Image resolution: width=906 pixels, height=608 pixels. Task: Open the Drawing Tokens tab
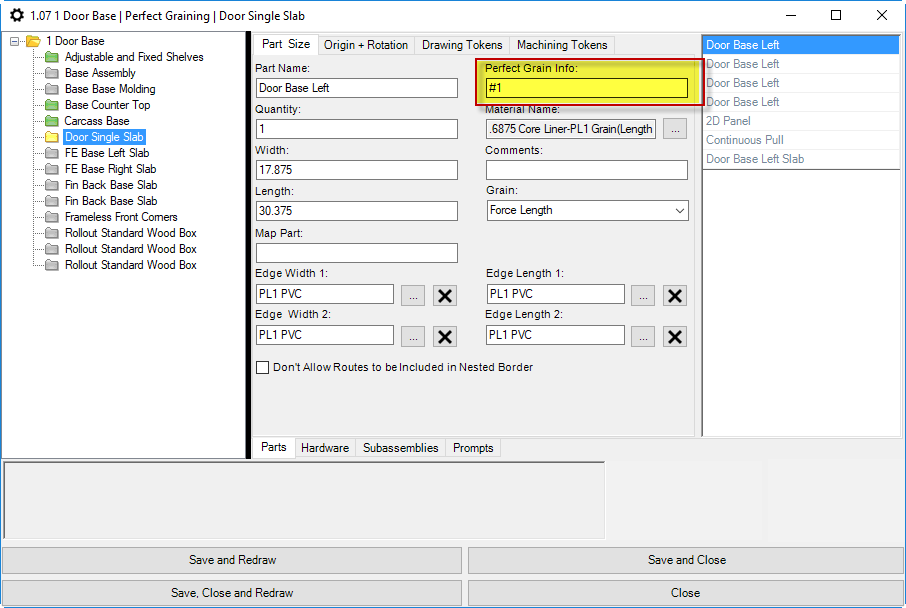462,45
